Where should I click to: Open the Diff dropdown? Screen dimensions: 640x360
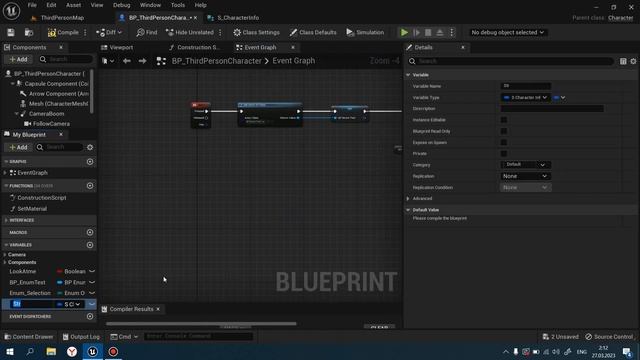[x=109, y=32]
